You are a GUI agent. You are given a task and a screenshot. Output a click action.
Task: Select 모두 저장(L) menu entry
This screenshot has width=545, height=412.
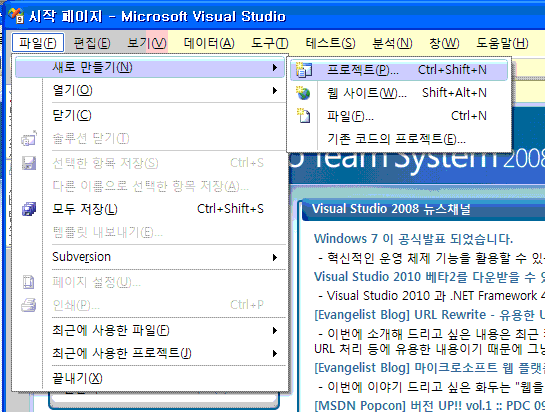coord(150,209)
